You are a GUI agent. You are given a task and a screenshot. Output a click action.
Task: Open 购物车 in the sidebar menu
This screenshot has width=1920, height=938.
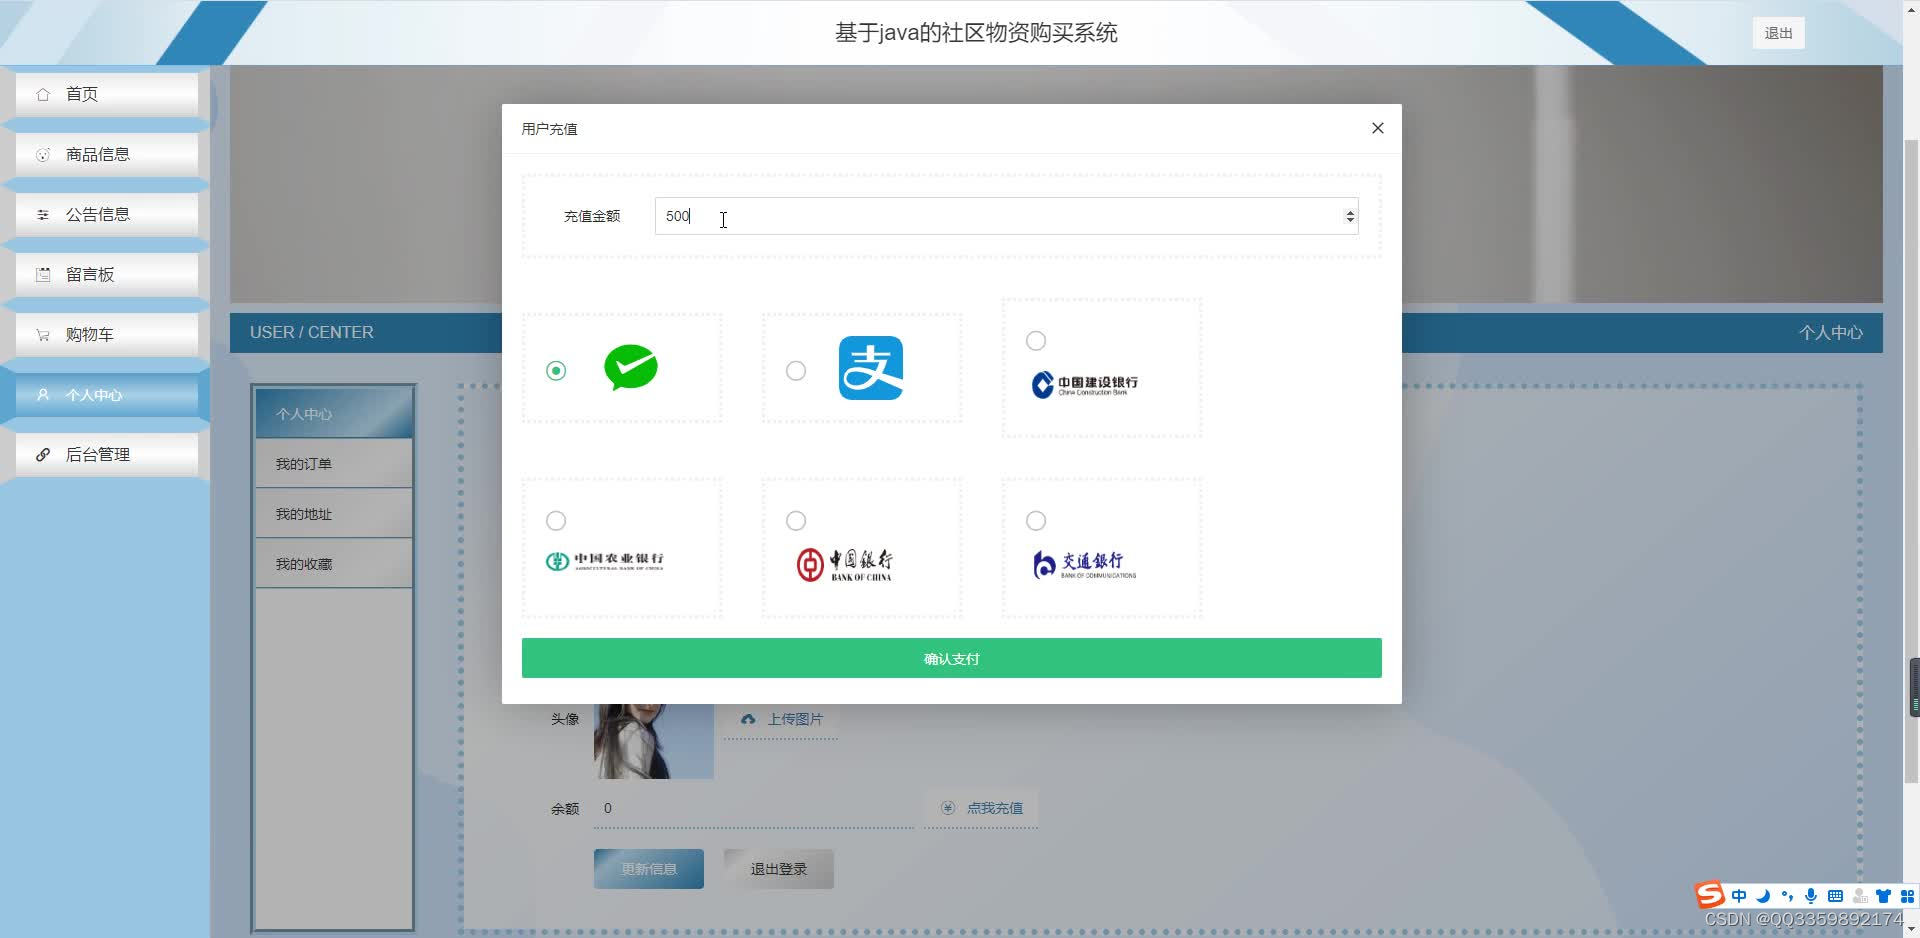(x=107, y=334)
